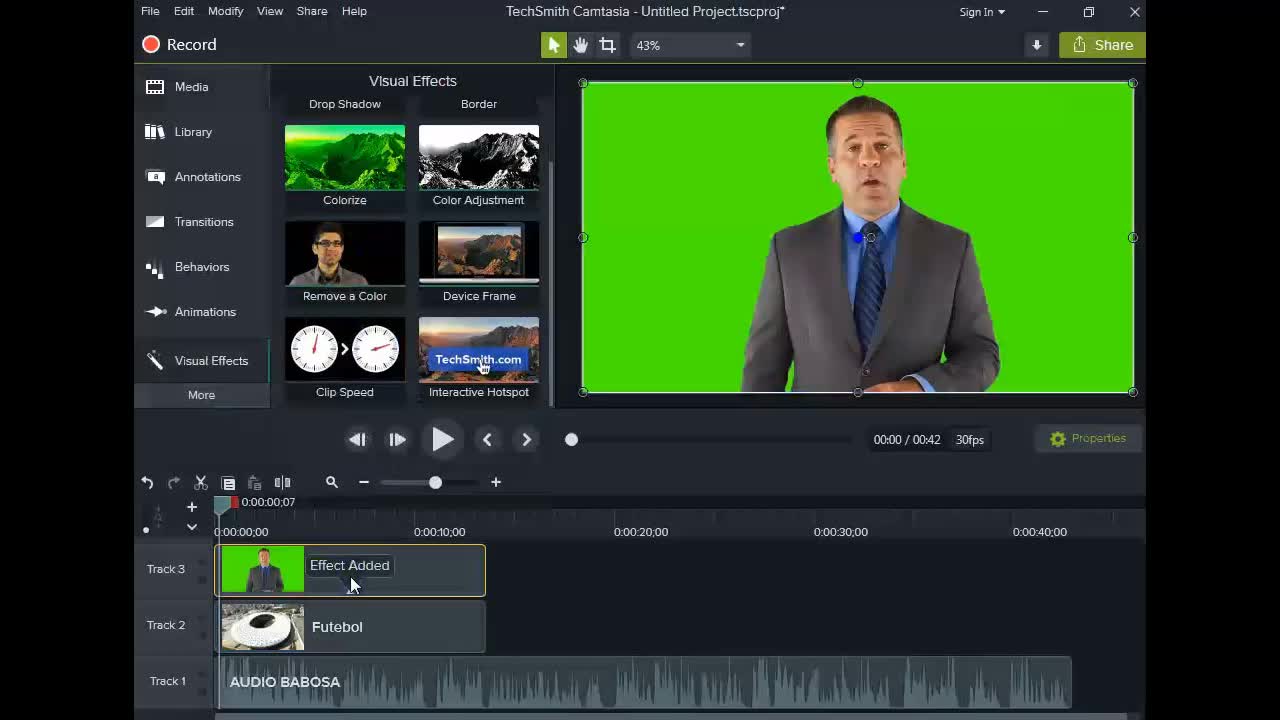Image resolution: width=1280 pixels, height=720 pixels.
Task: Choose the Remove a Color effect
Action: pos(345,253)
